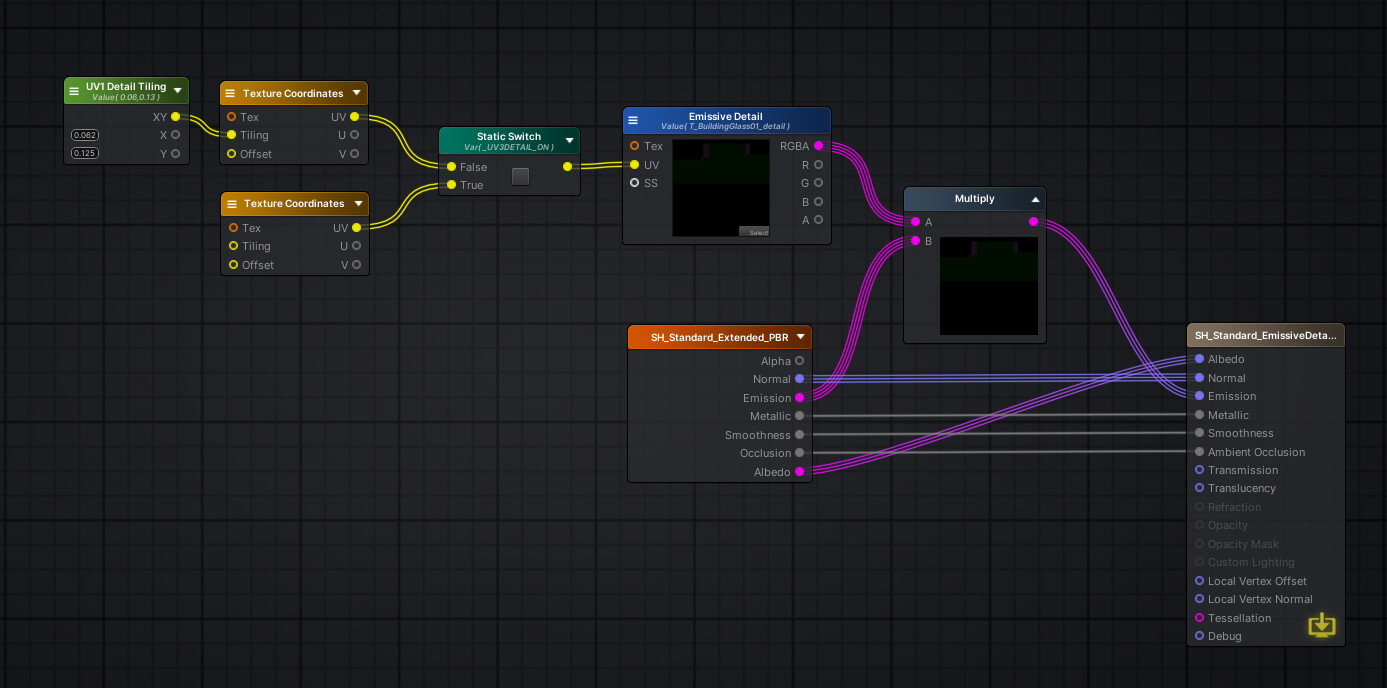Click yellow update shader icon on master node

pos(1322,625)
